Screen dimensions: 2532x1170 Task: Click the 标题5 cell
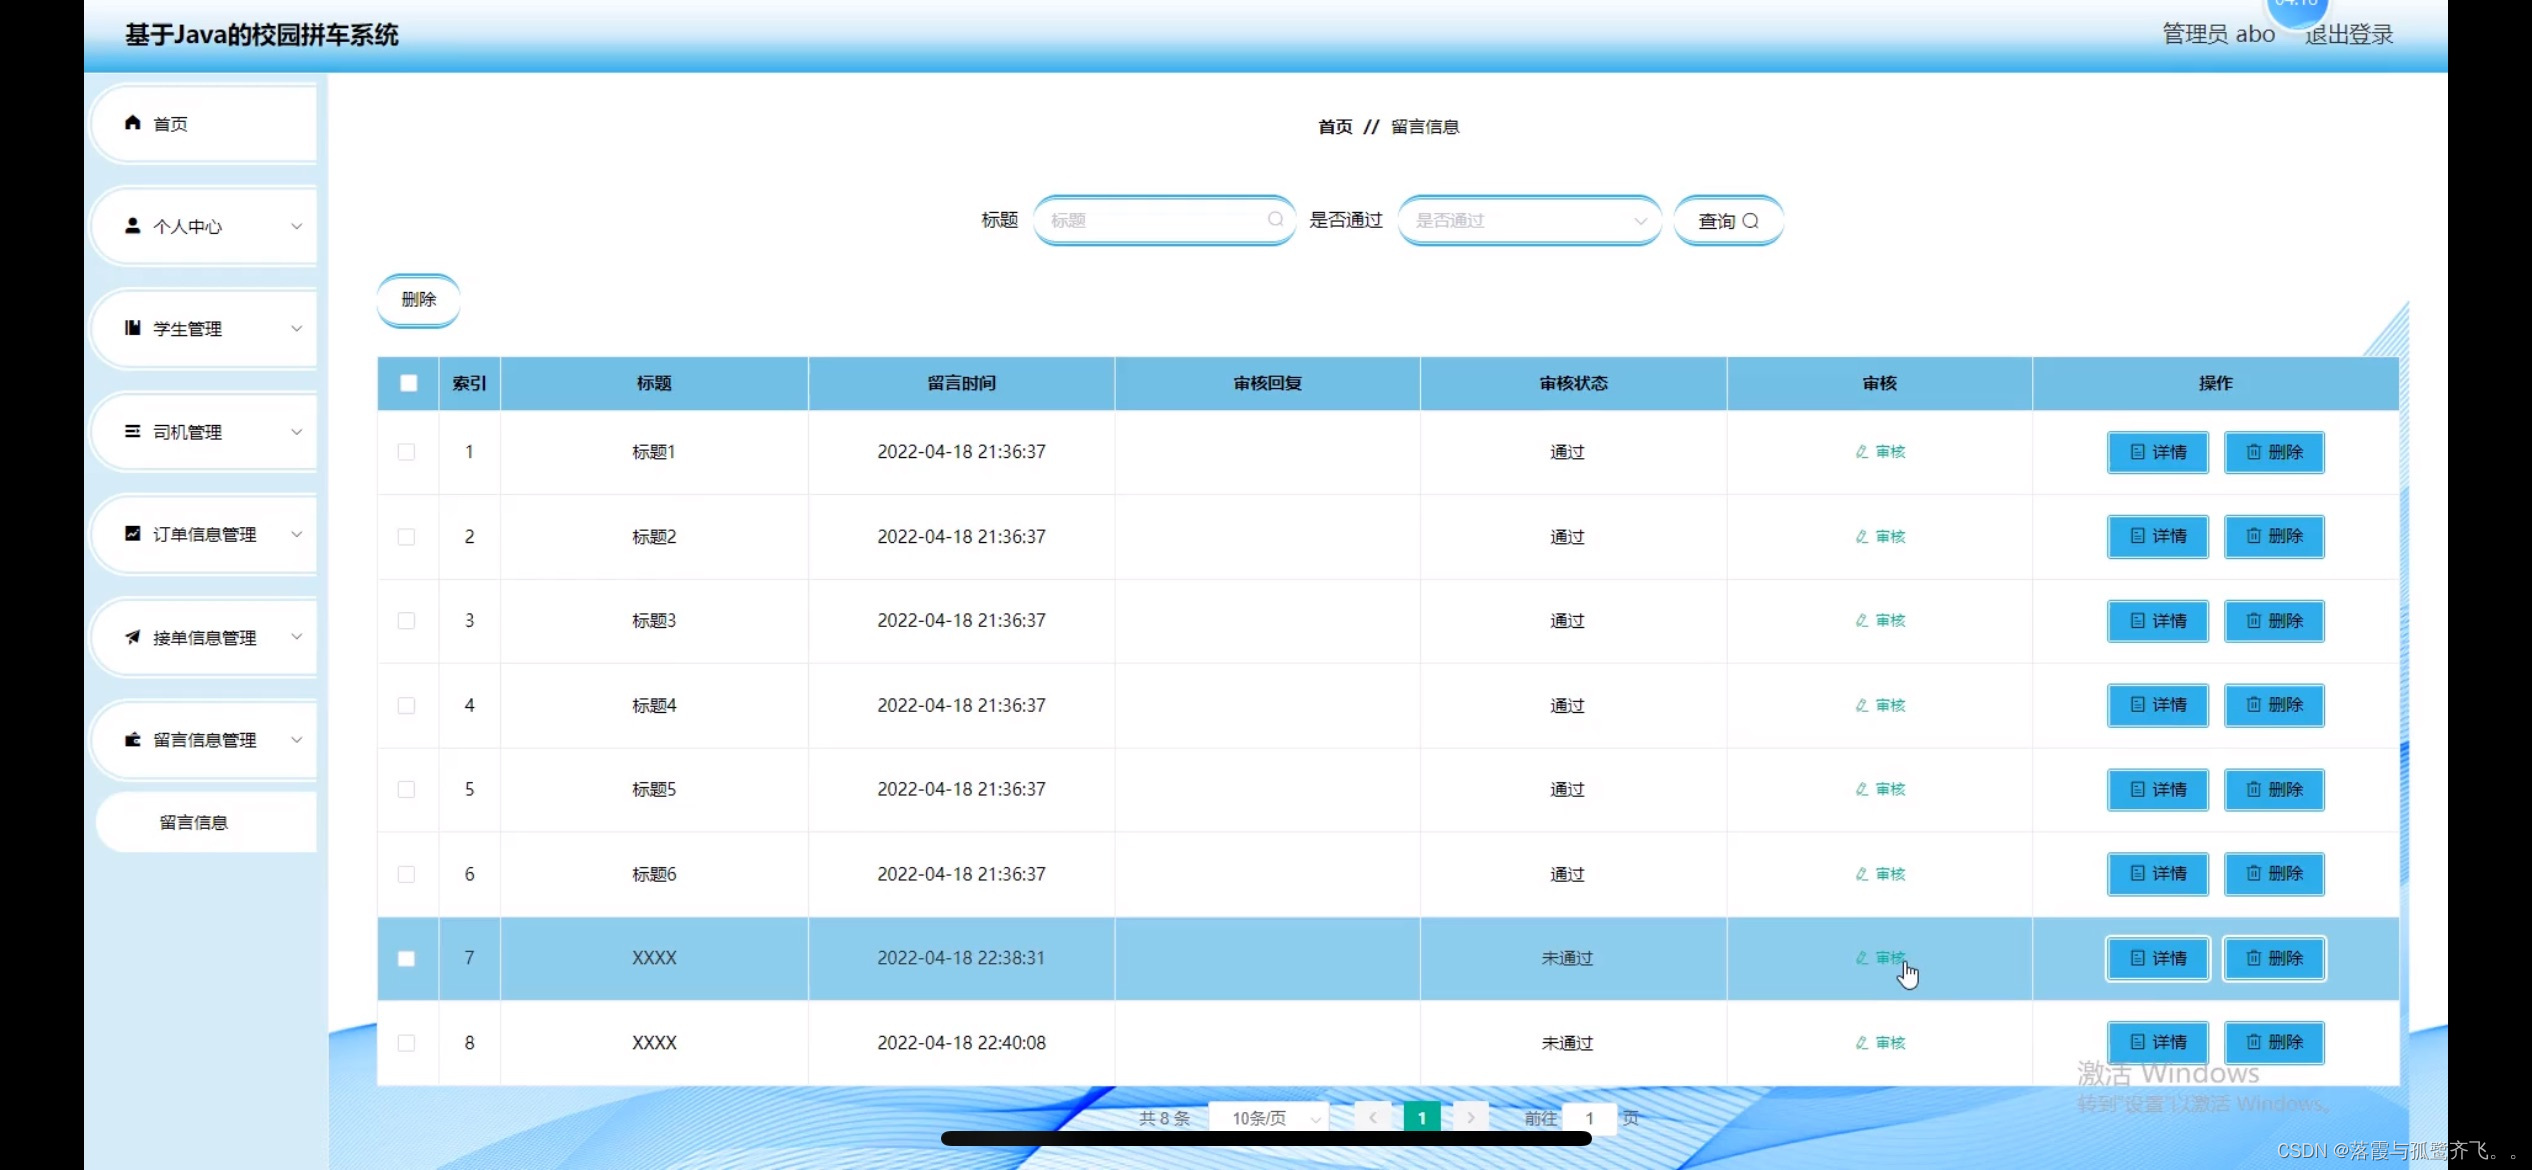click(x=654, y=790)
